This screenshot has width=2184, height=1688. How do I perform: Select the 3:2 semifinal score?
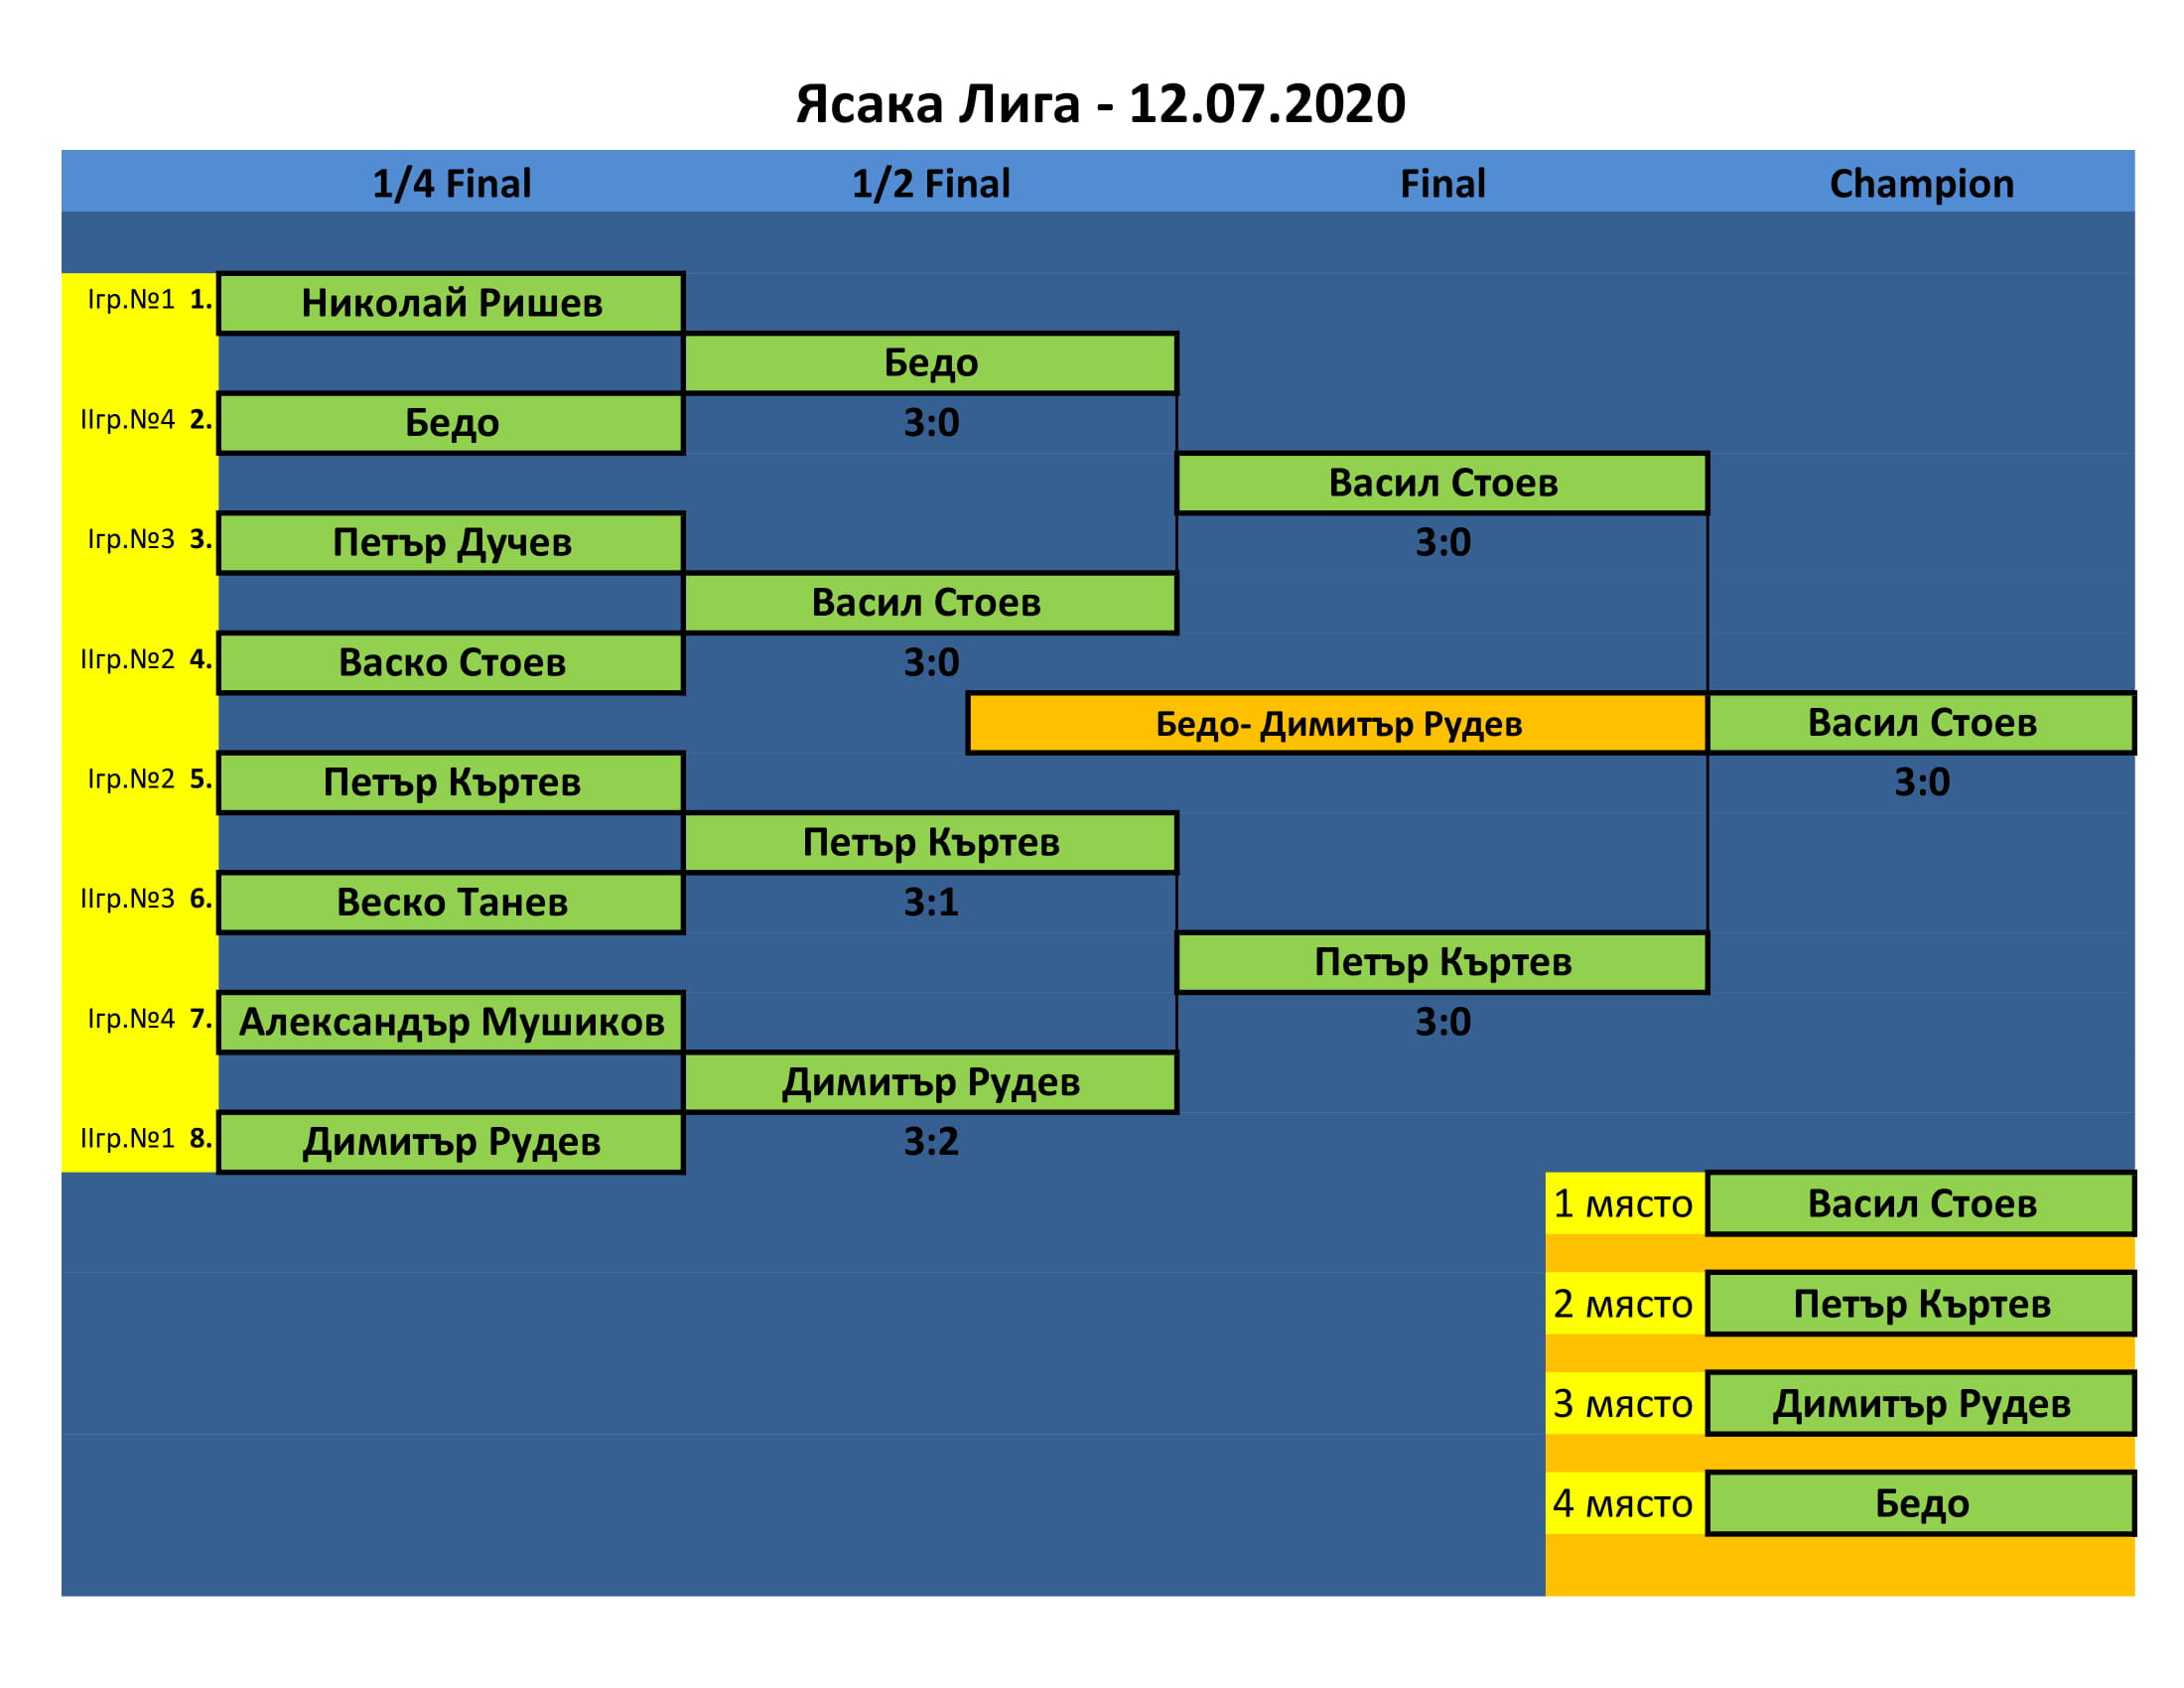click(930, 1142)
